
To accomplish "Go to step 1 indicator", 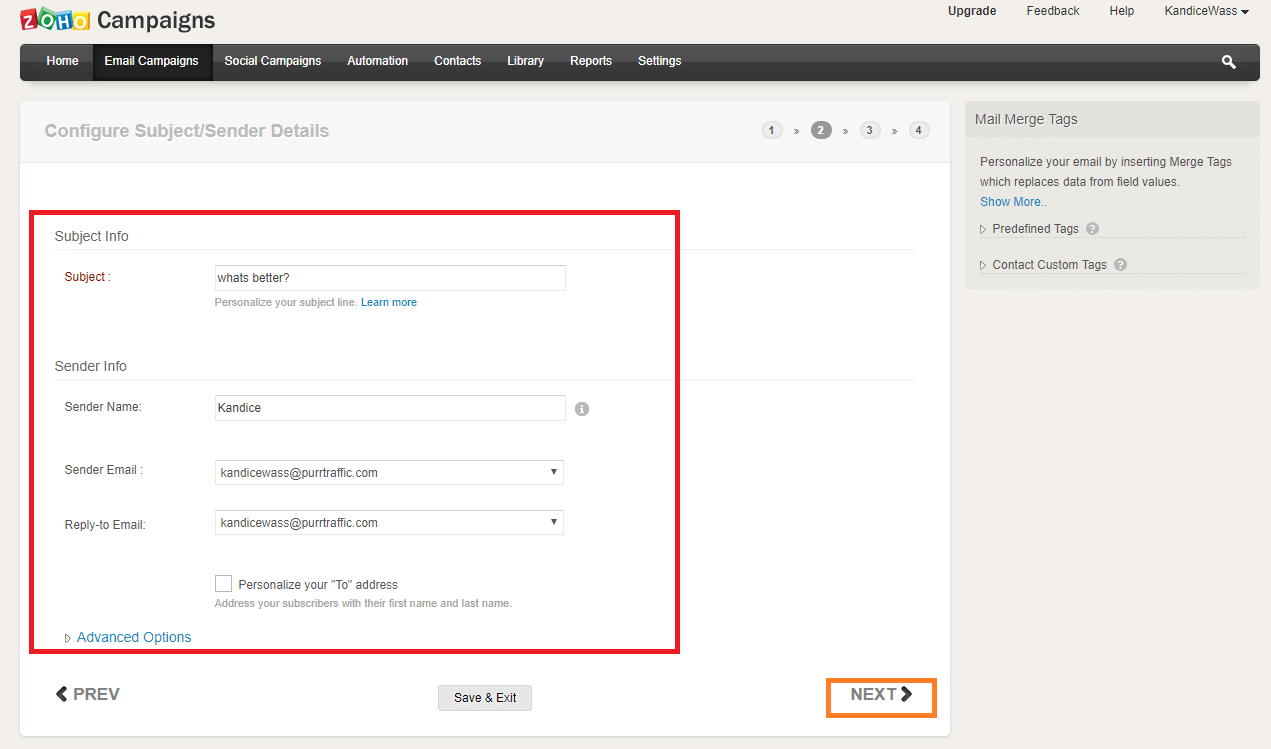I will 772,130.
